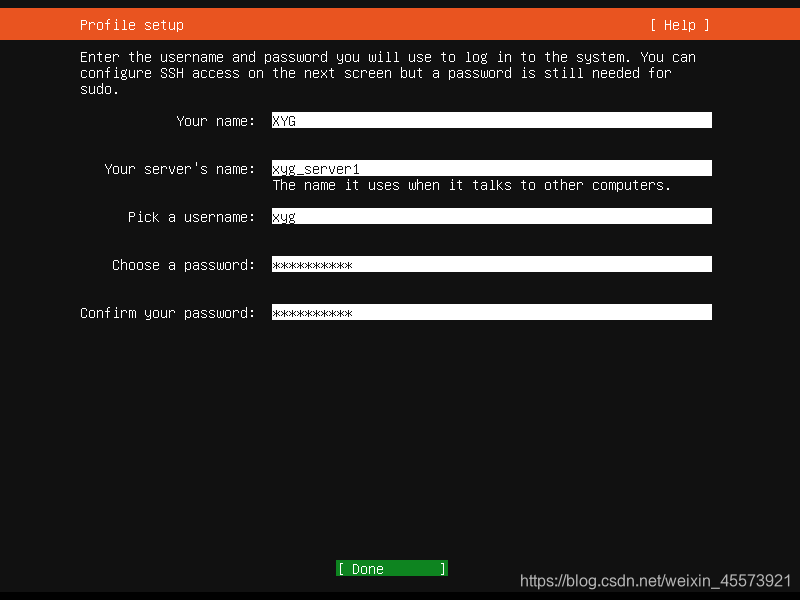Click the 'Your name:' label
The image size is (800, 600).
[x=215, y=121]
